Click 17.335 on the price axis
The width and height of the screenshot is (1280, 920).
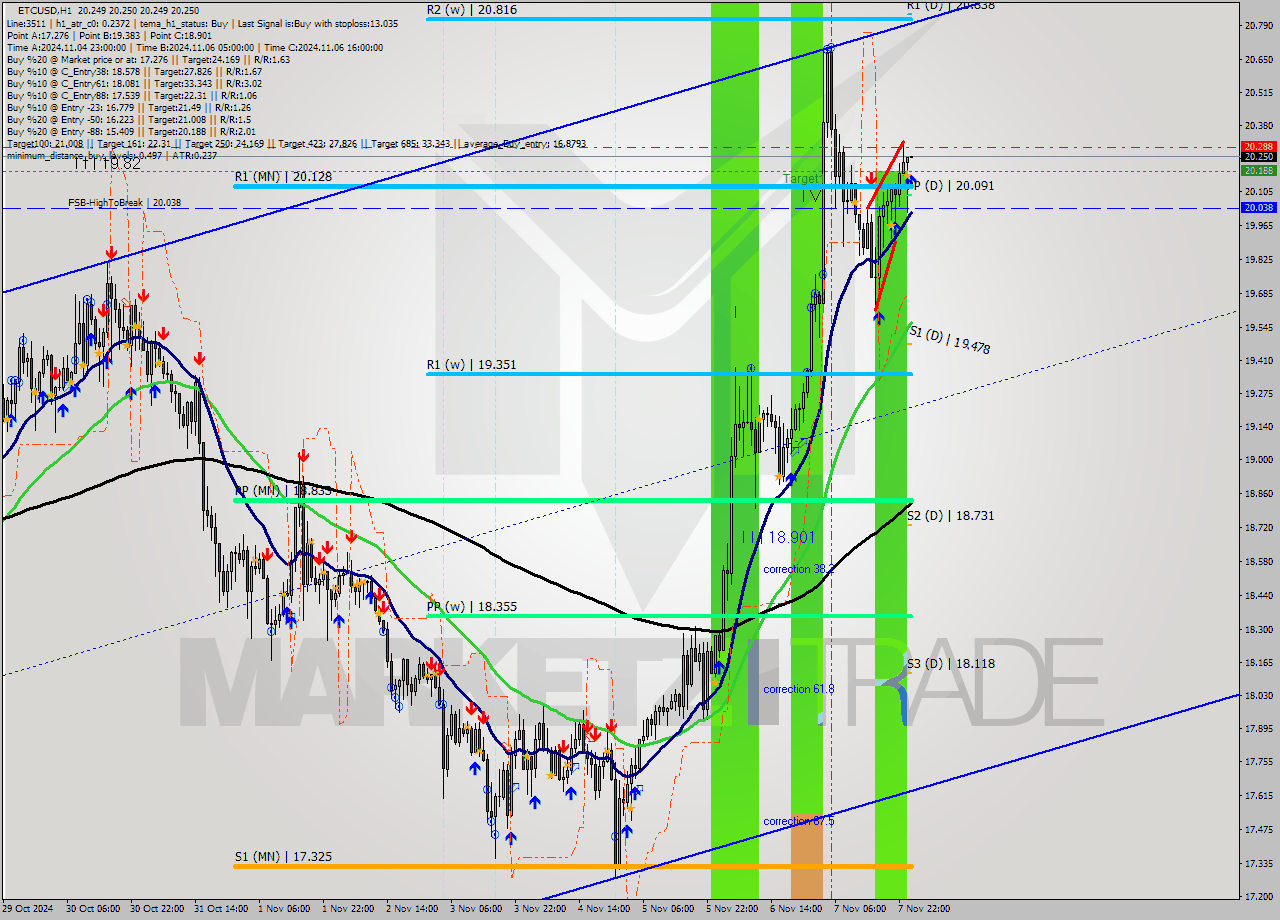click(1257, 863)
